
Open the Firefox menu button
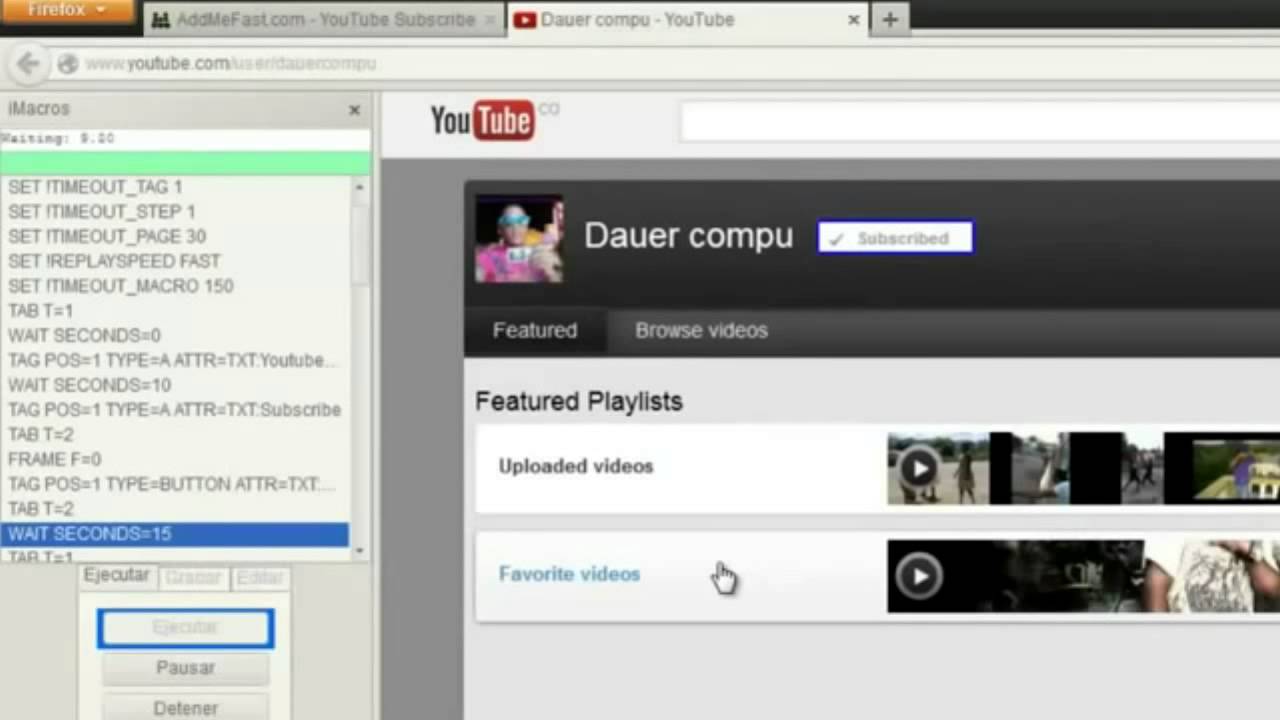67,11
